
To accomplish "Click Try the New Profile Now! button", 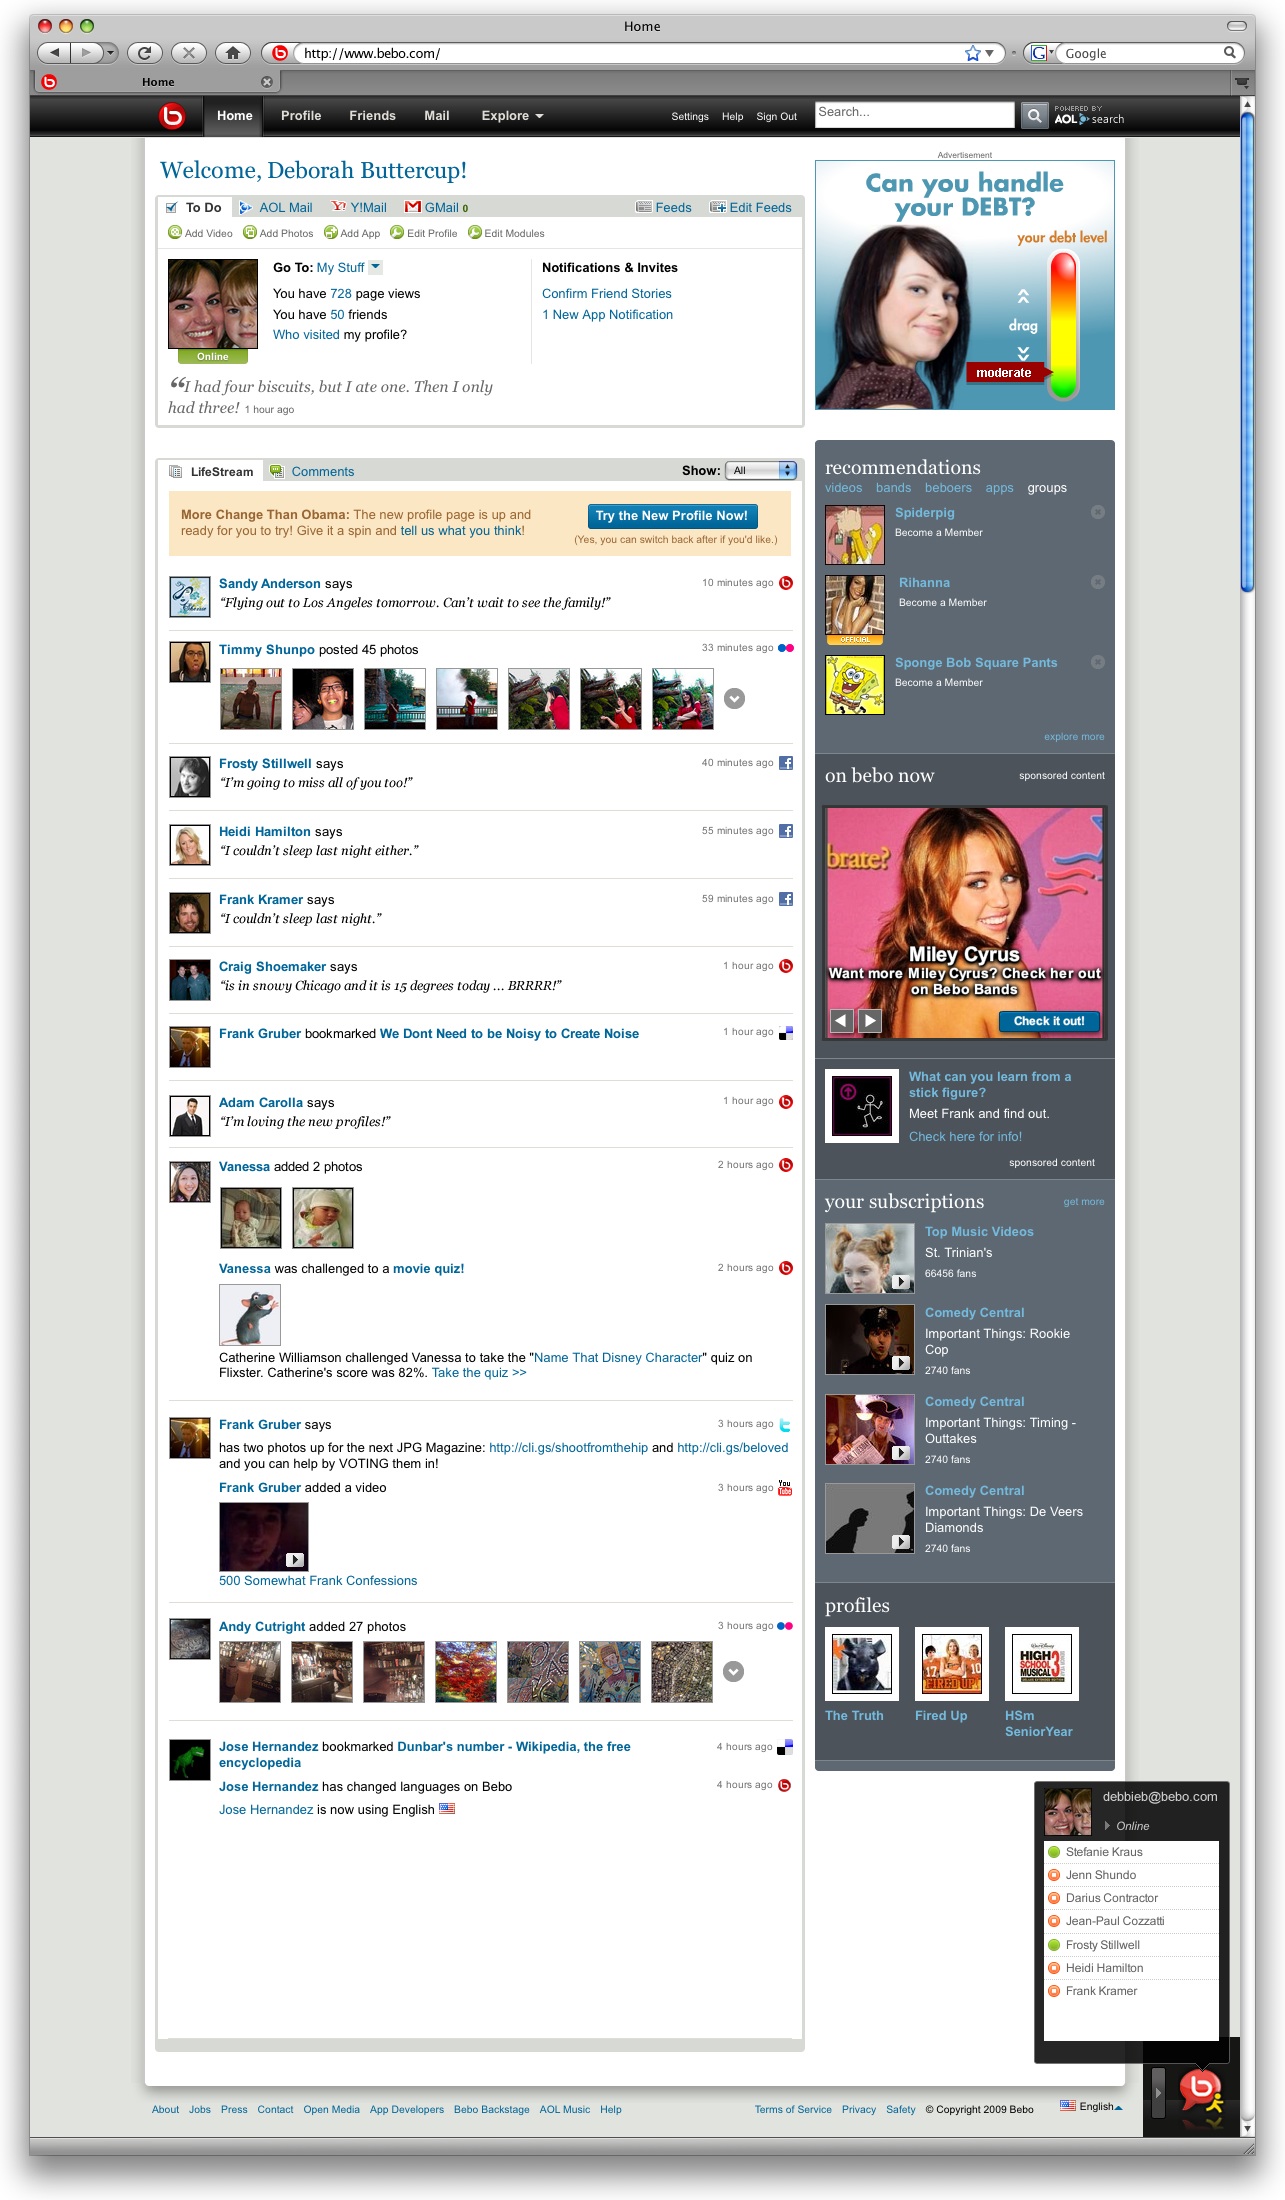I will tap(672, 516).
